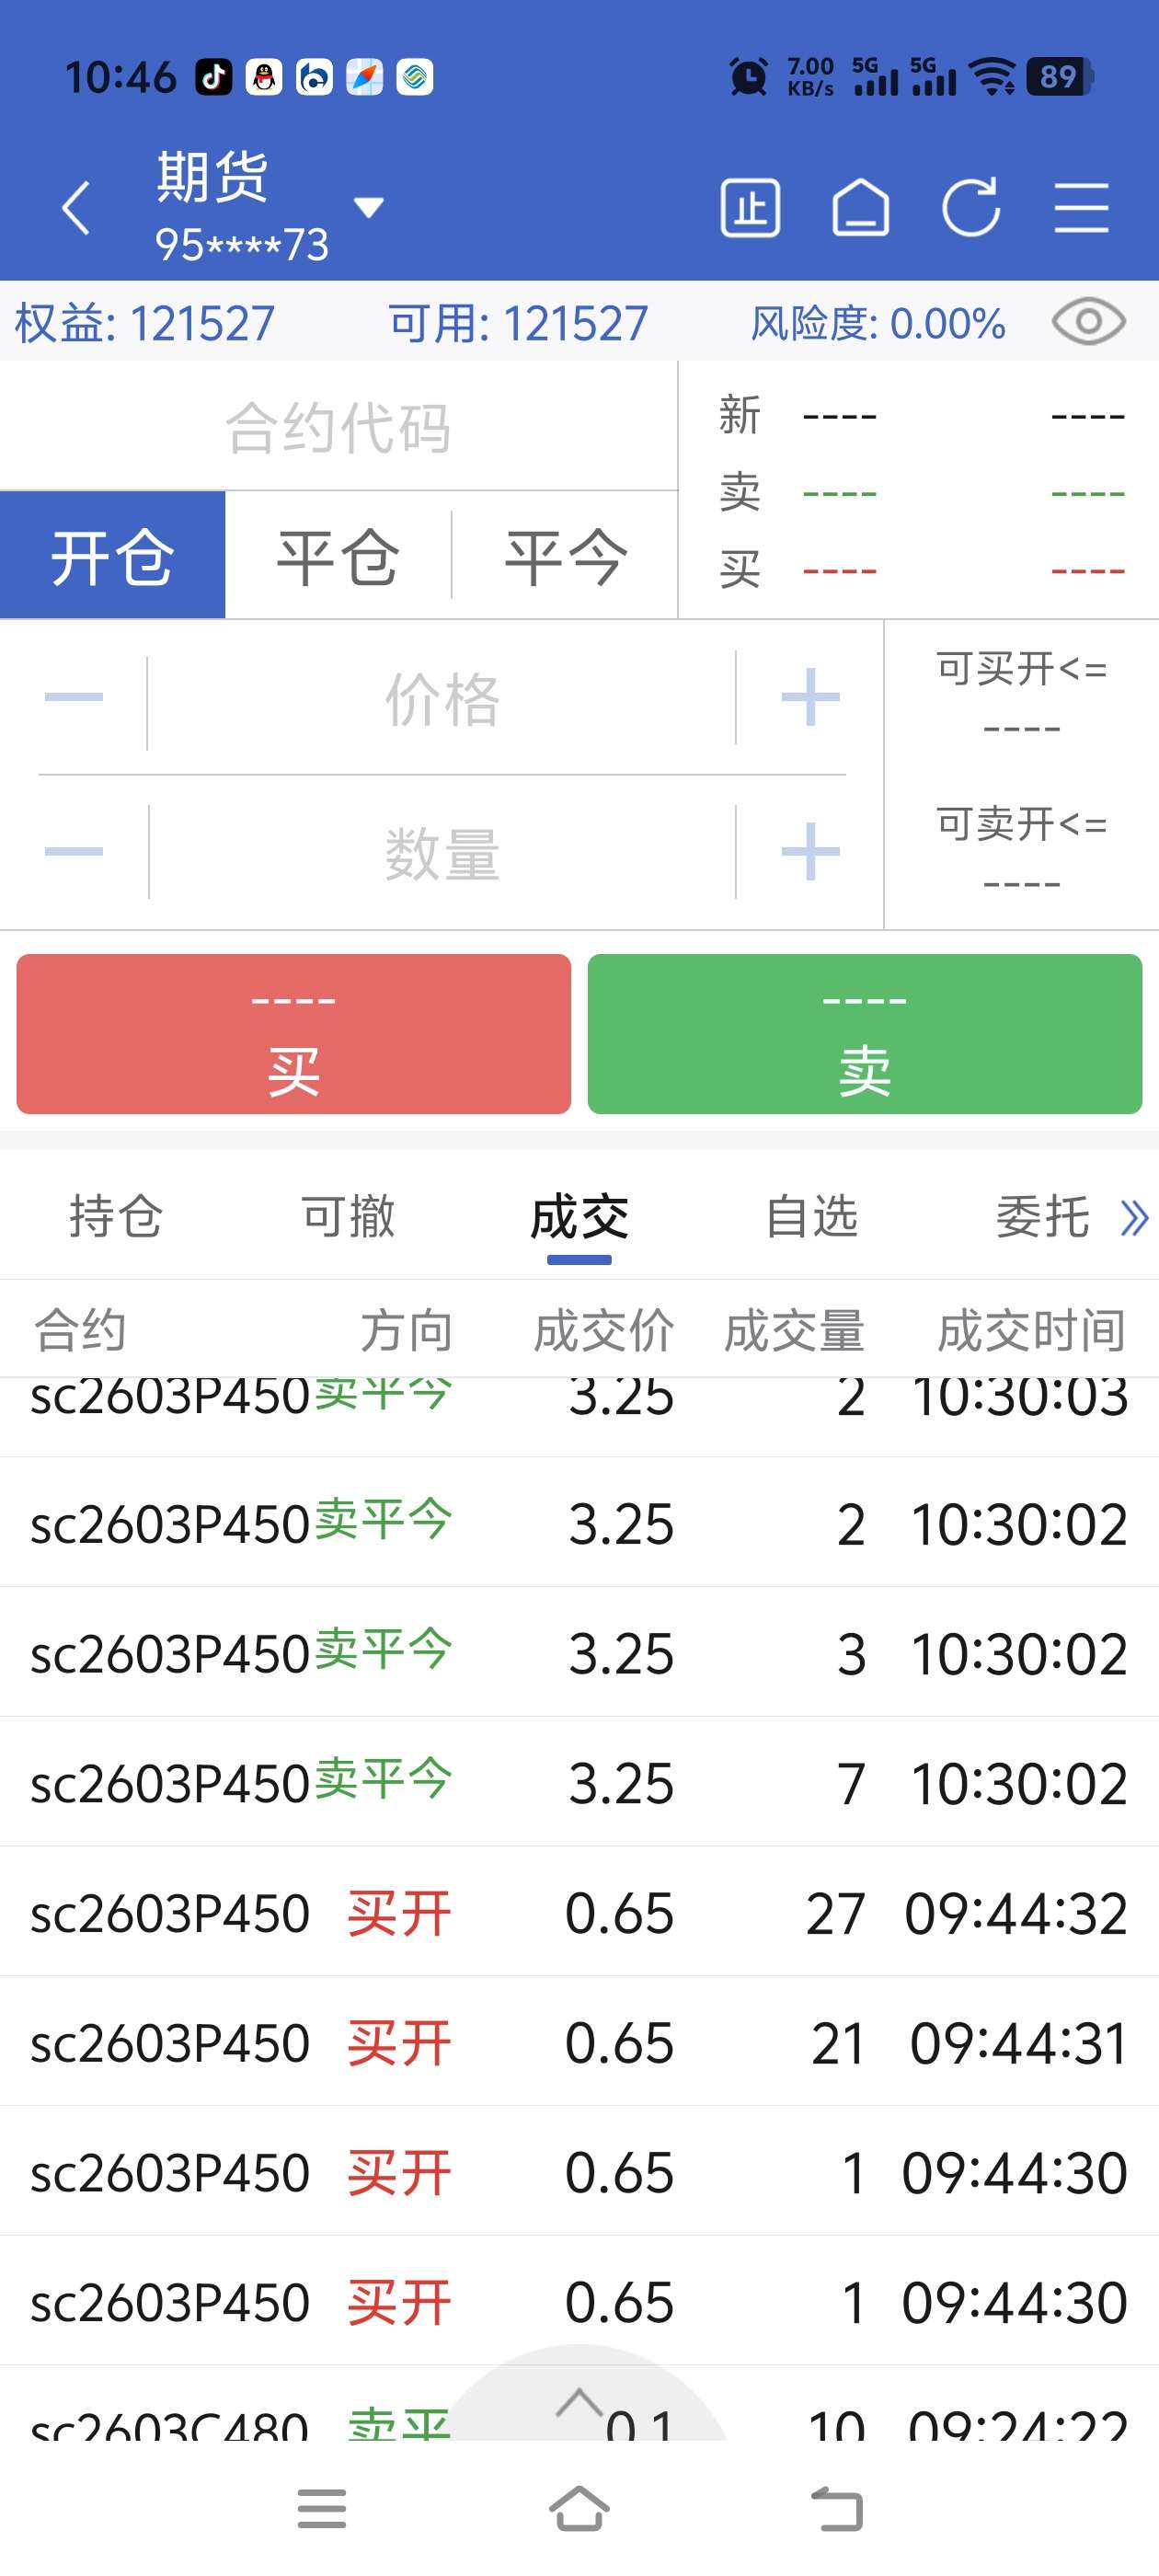1159x2576 pixels.
Task: Tap the 合约代码 contract code field
Action: [338, 427]
